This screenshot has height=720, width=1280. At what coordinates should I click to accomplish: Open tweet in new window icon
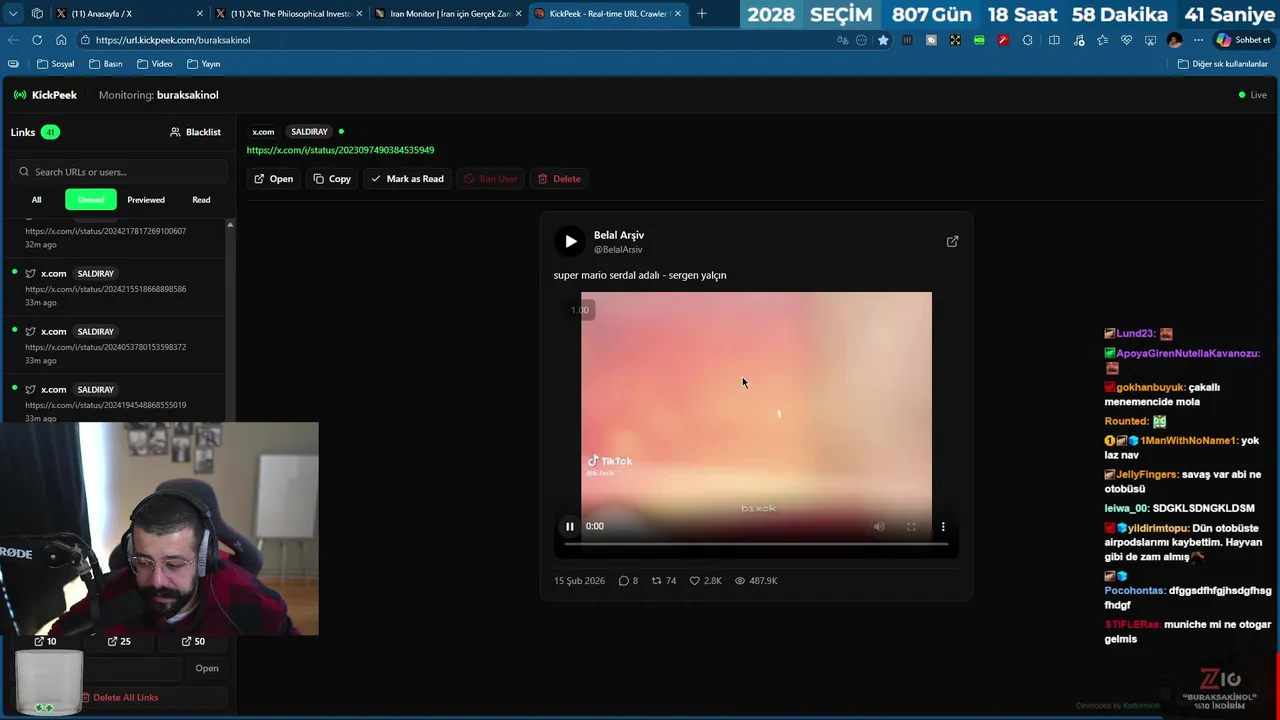952,241
